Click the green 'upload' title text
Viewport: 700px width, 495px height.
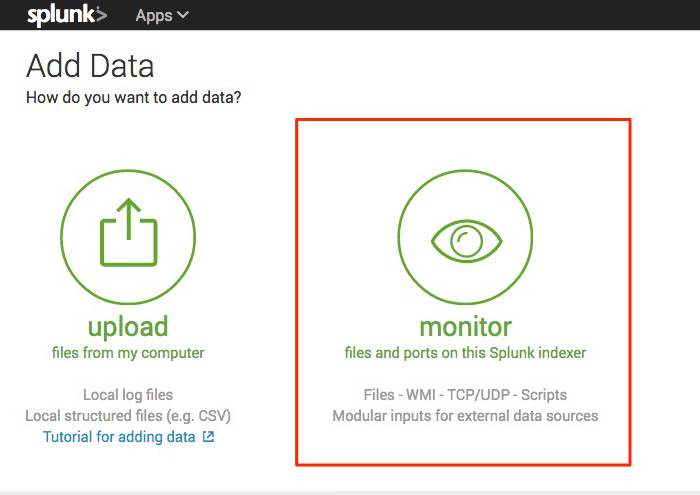128,327
